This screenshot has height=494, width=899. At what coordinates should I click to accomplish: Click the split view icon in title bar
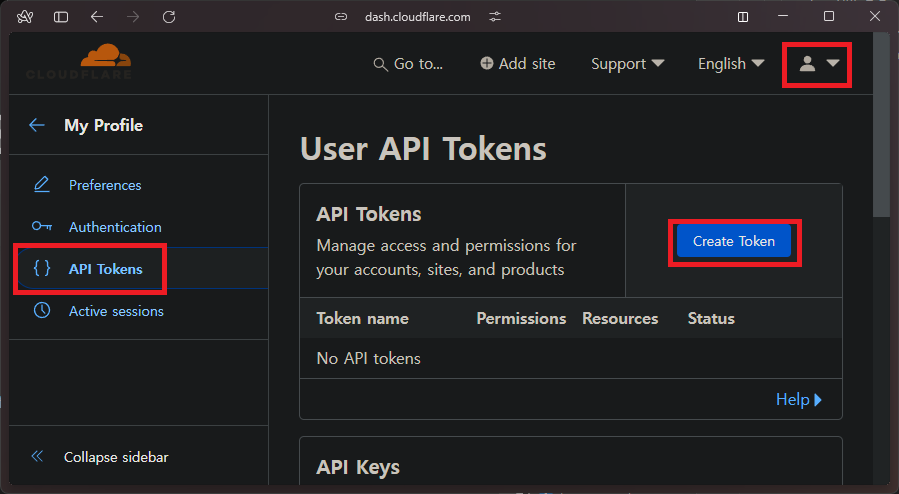[x=742, y=17]
